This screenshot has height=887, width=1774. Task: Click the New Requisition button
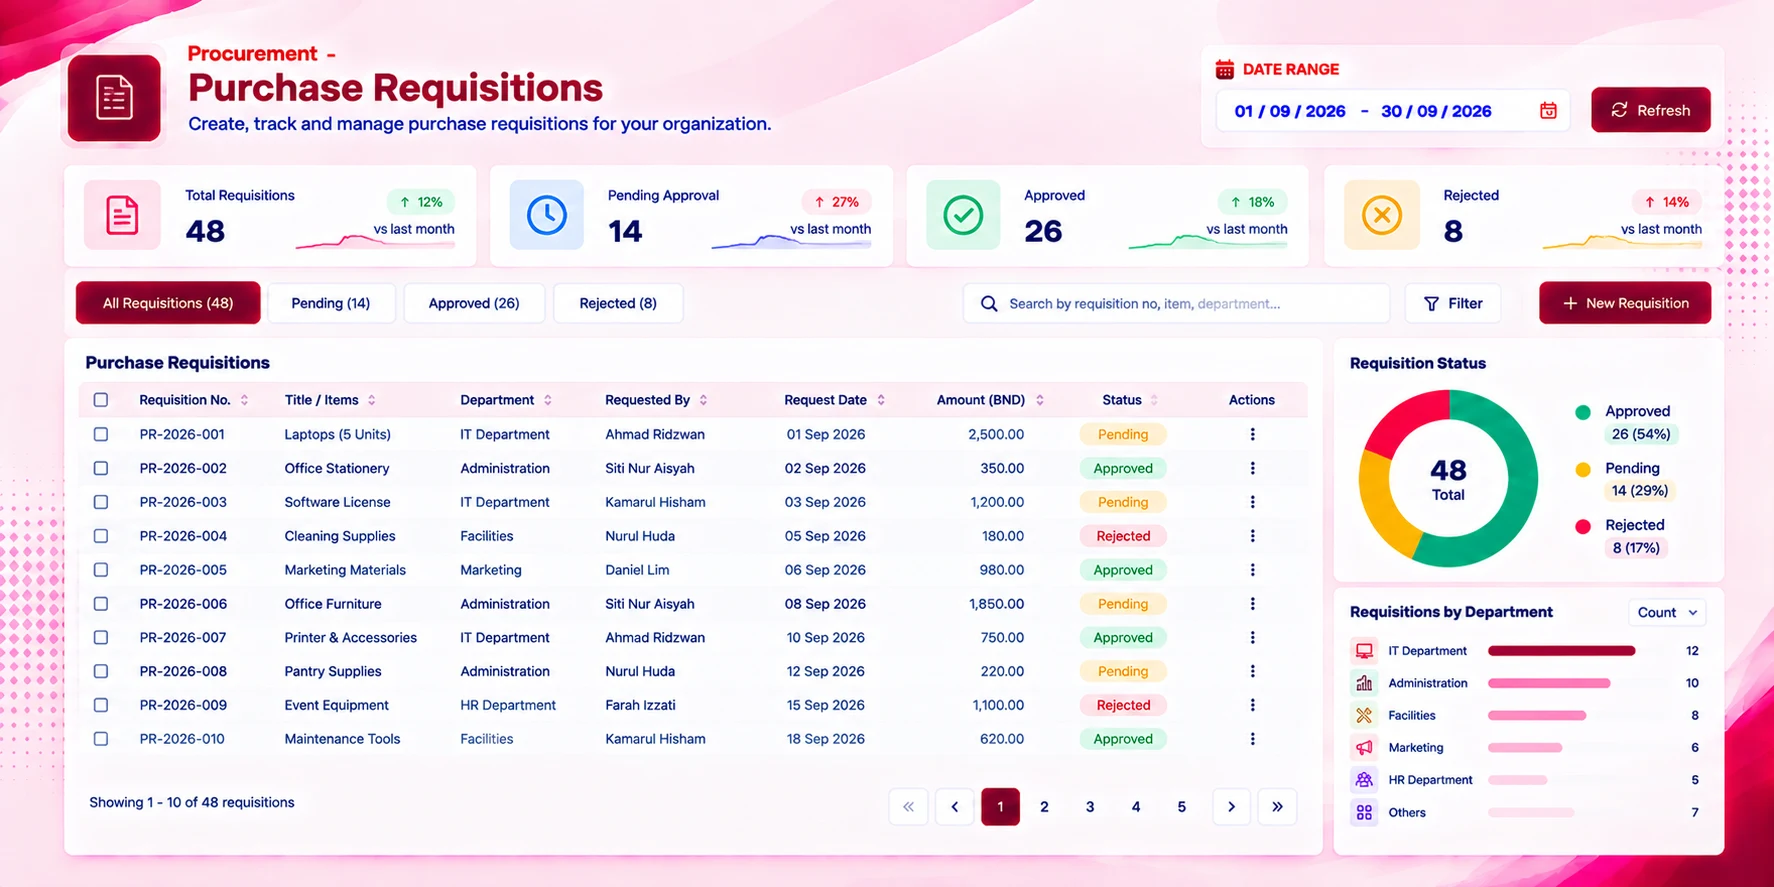1625,303
